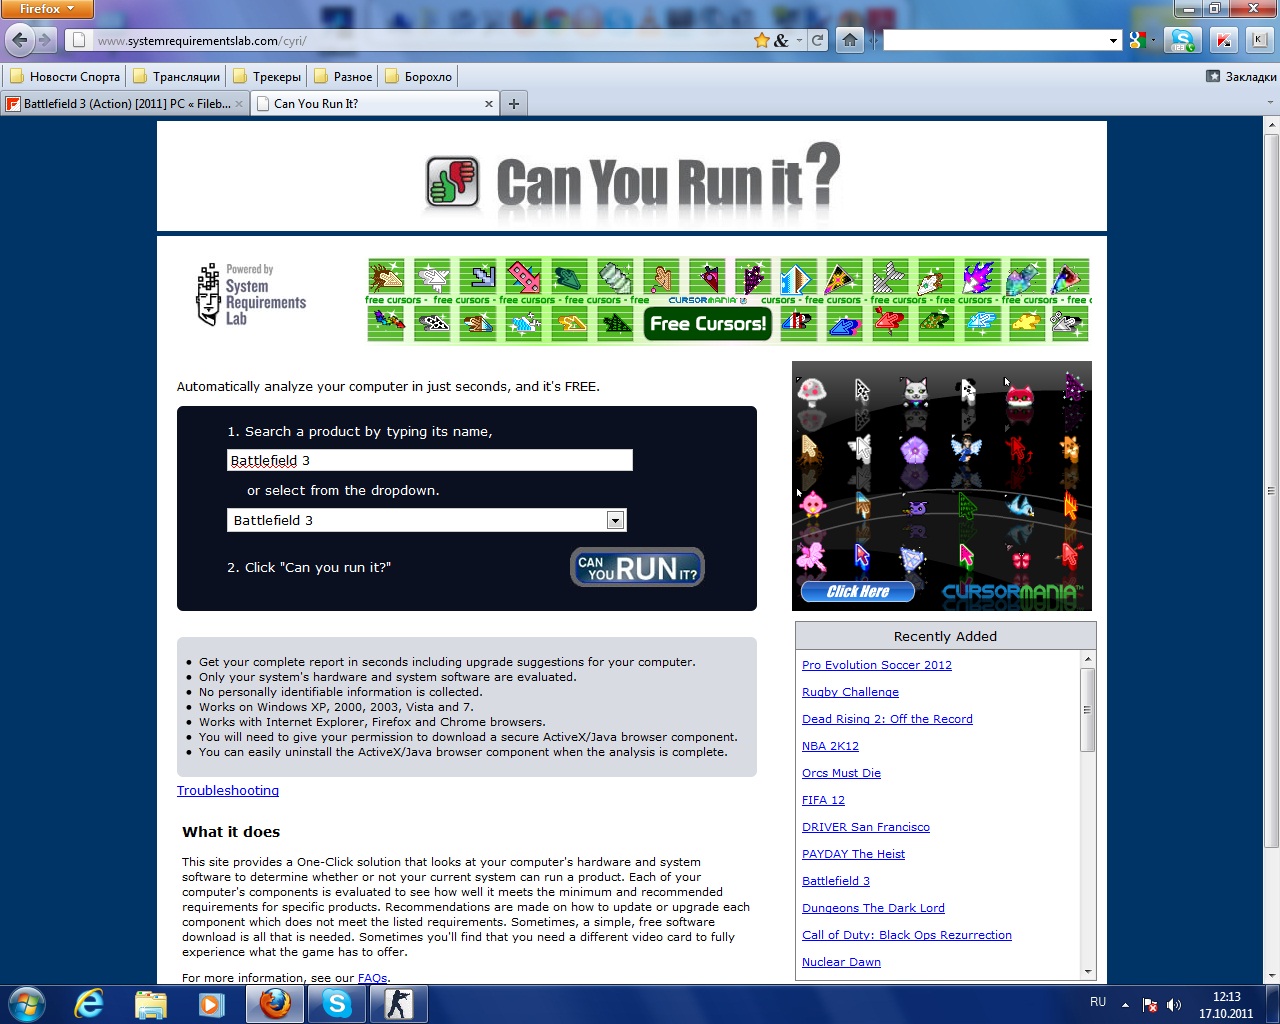Click the Recently Added list scrollbar thumb
Viewport: 1280px width, 1024px height.
(x=1088, y=709)
